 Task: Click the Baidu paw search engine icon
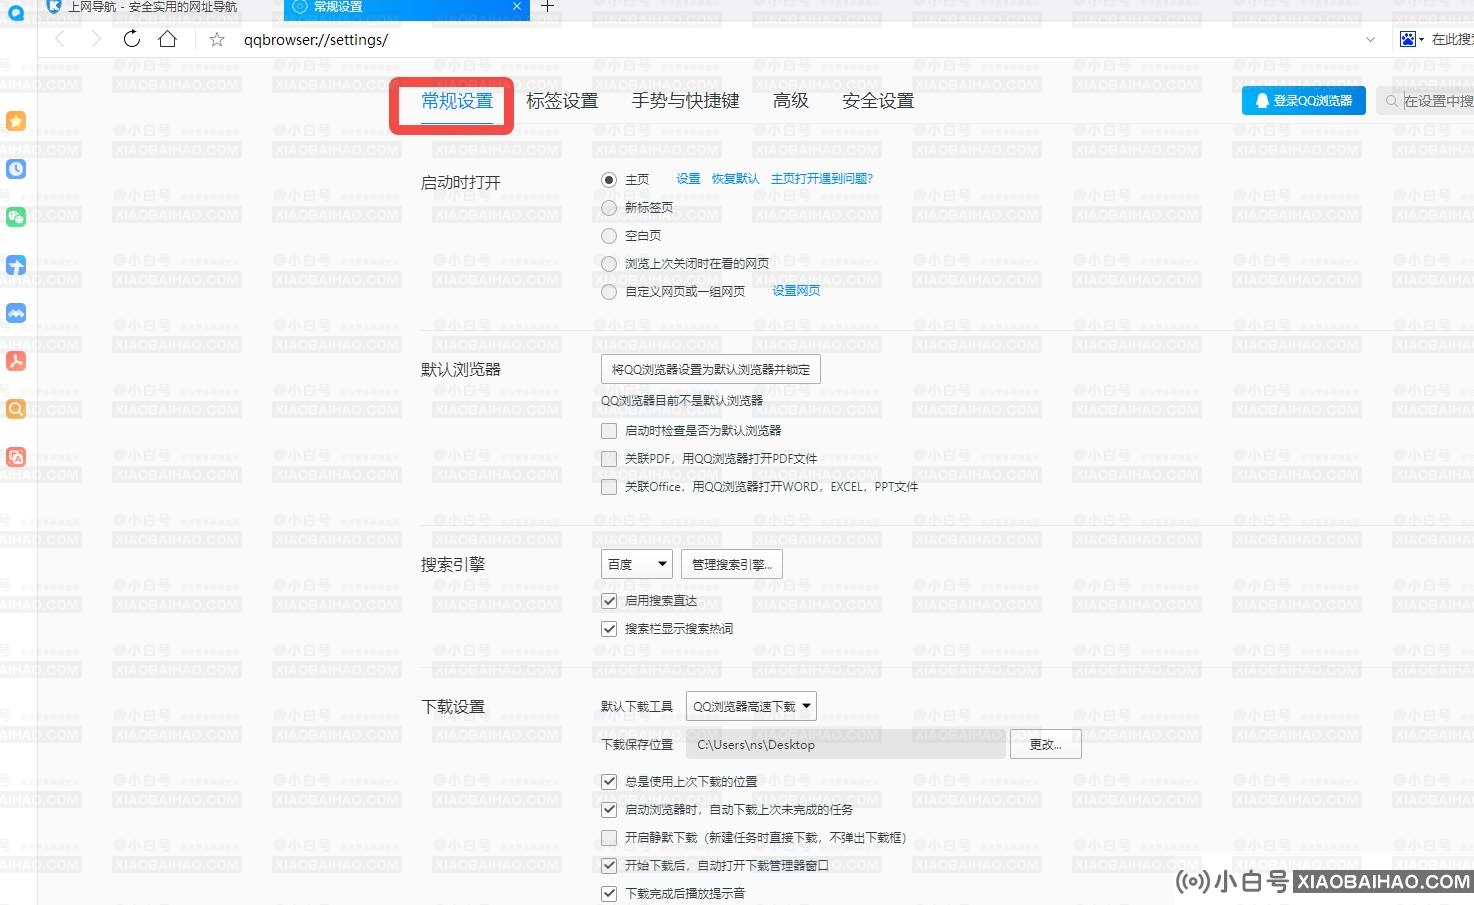pyautogui.click(x=1408, y=39)
